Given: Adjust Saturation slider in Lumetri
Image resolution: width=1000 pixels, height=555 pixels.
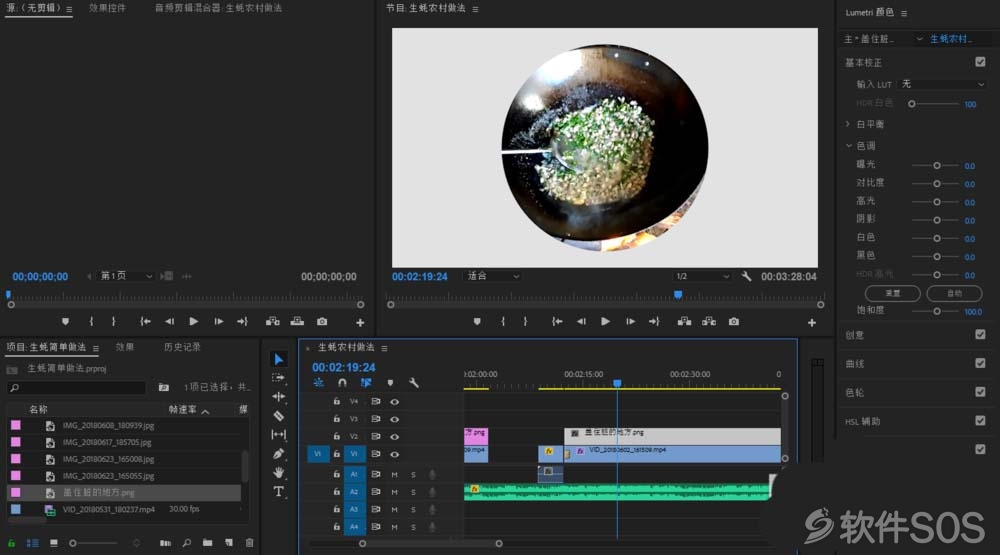Looking at the screenshot, I should click(936, 311).
